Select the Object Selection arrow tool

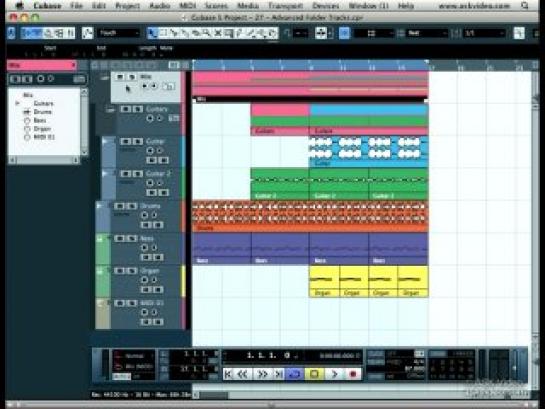click(x=152, y=33)
